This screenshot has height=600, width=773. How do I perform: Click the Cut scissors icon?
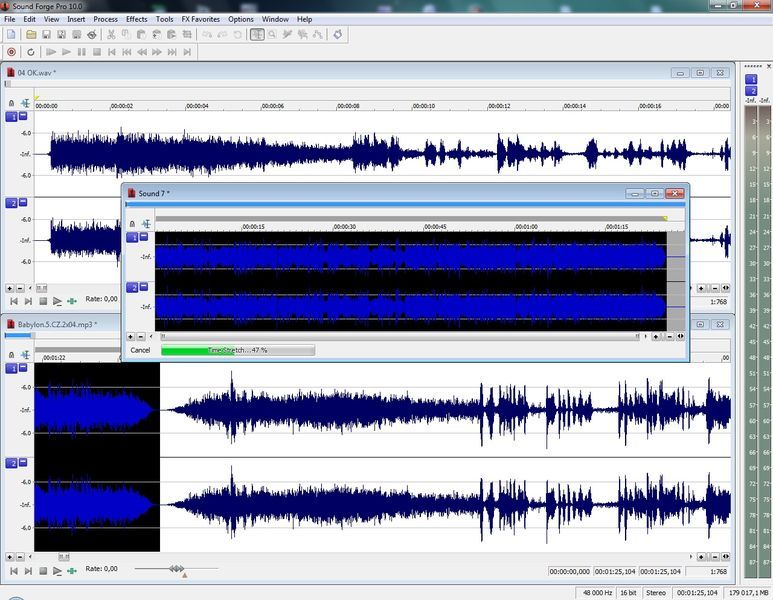pos(111,35)
